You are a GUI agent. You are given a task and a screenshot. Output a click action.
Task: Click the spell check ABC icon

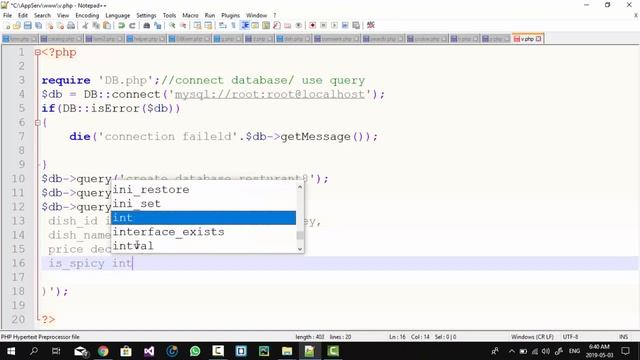point(371,25)
